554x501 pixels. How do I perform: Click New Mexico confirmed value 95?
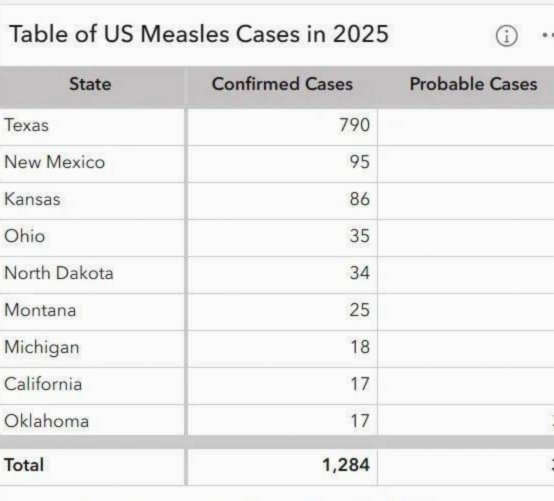(359, 162)
